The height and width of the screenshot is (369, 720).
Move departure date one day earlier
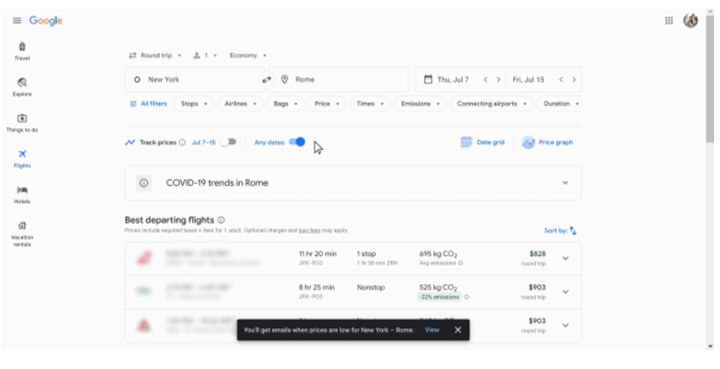(x=485, y=80)
